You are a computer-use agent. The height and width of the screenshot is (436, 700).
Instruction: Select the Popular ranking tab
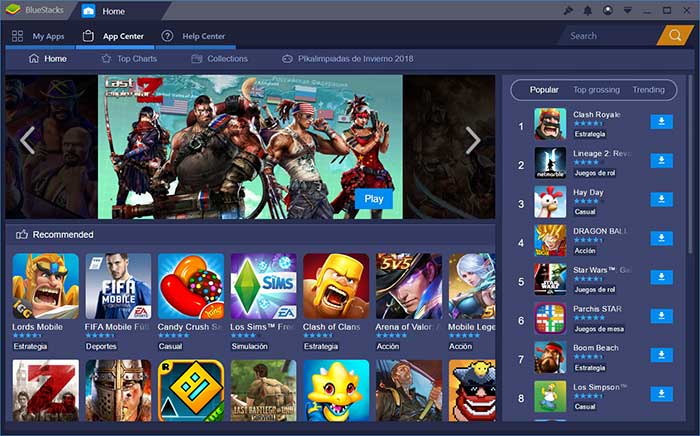point(544,90)
